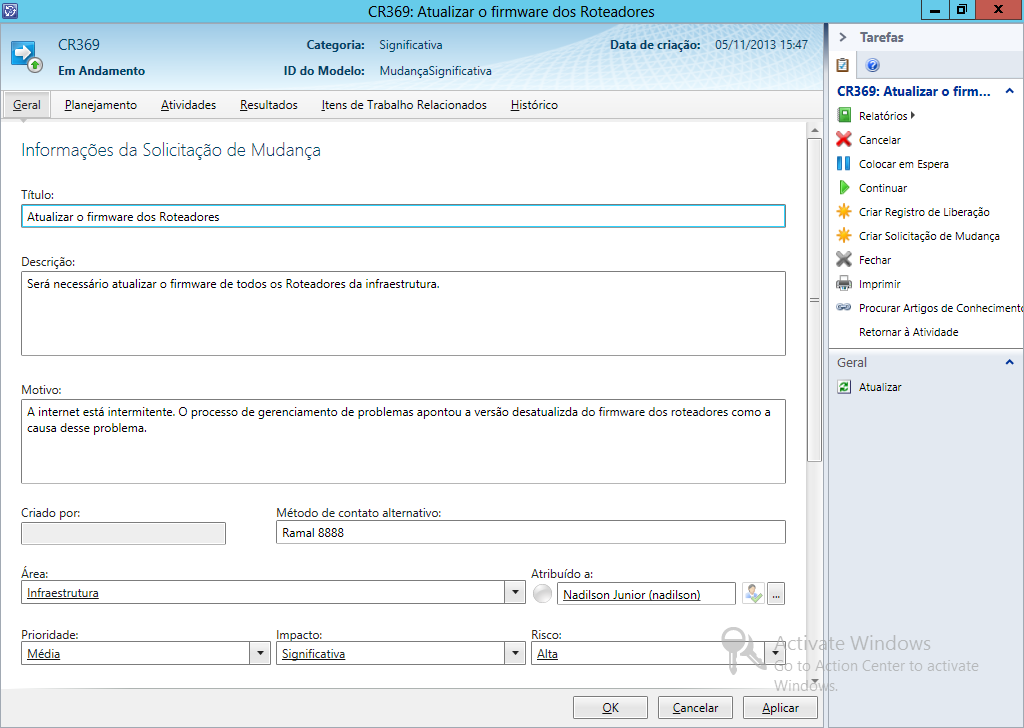This screenshot has width=1024, height=728.
Task: Open the Histórico tab
Action: 534,105
